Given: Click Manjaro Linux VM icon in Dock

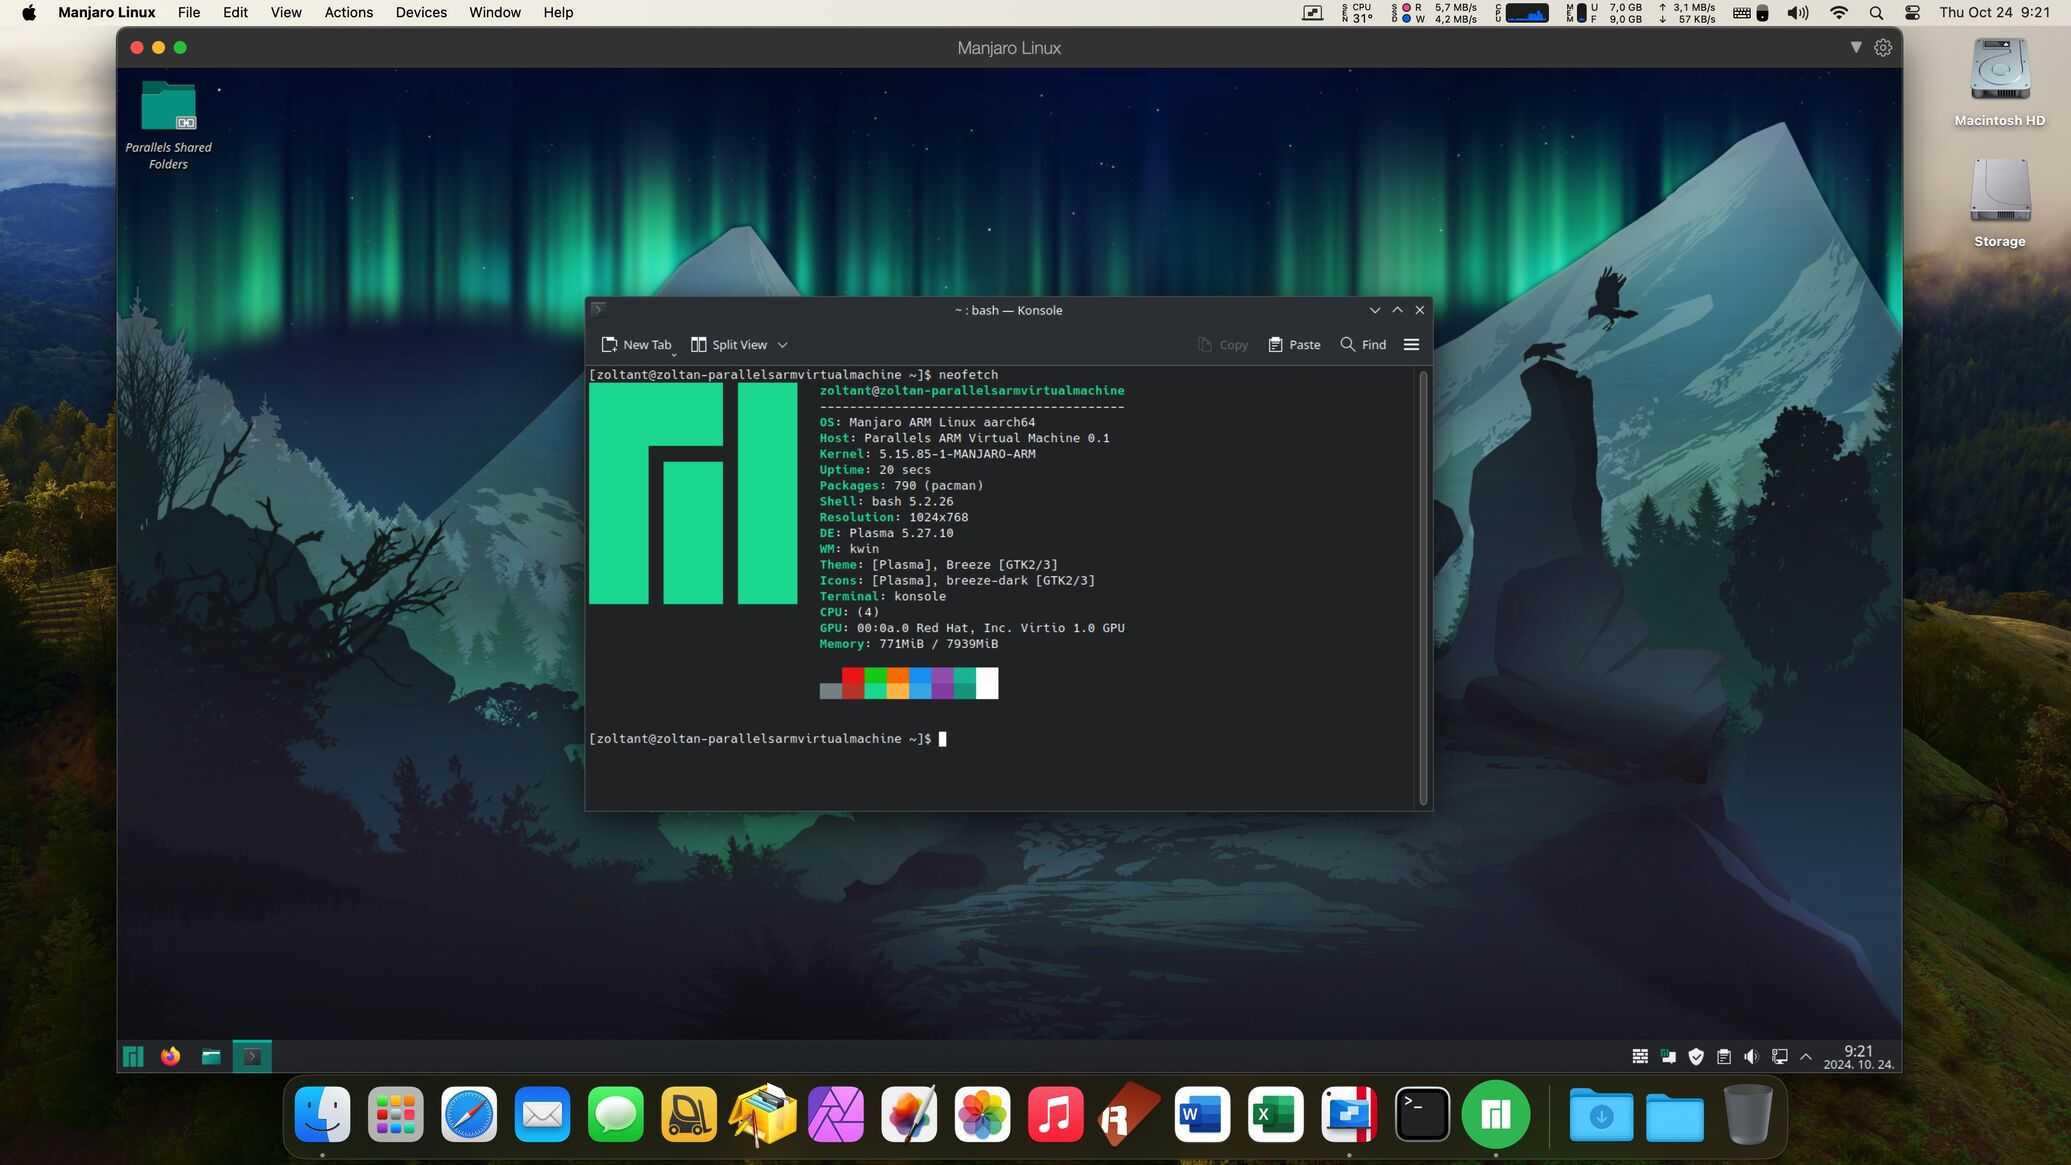Looking at the screenshot, I should click(x=1496, y=1114).
